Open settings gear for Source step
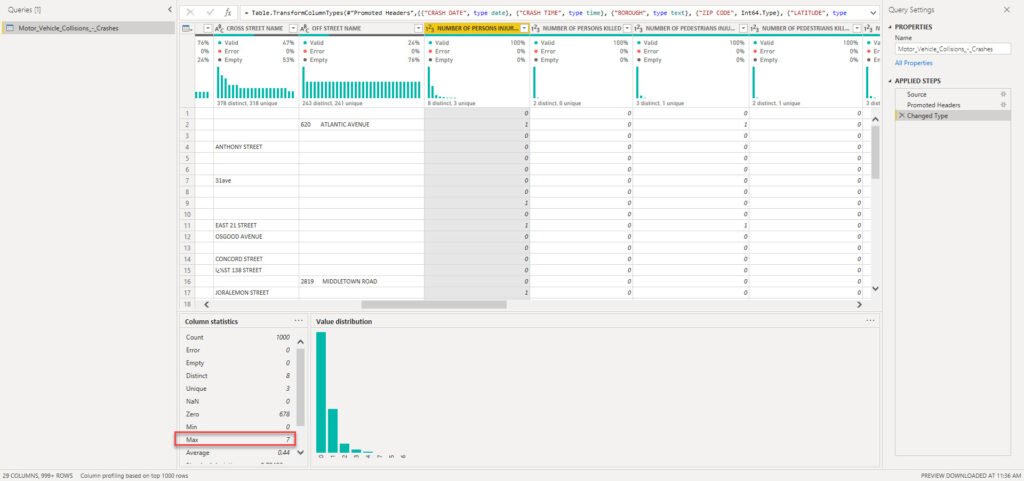1024x481 pixels. (1003, 94)
